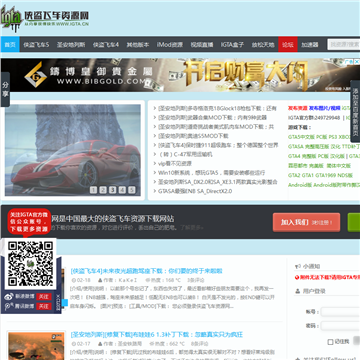Screen dimensions: 360x360
Task: Open the orange 布娃娃6 article thumbnail
Action: pos(36,346)
